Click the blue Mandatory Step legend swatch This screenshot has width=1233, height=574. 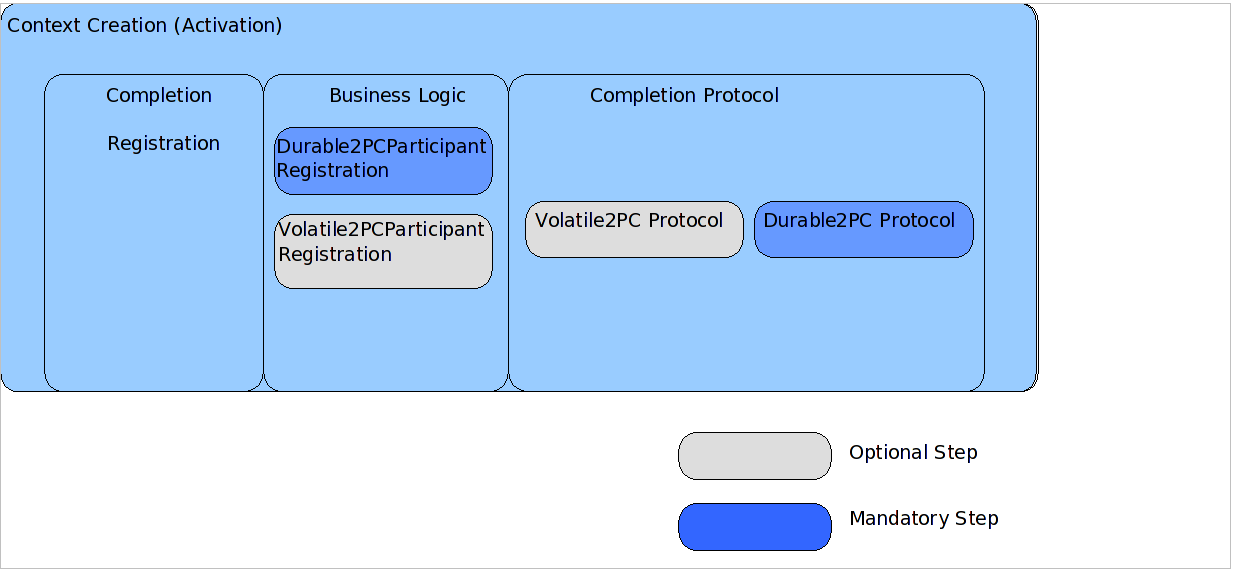coord(754,526)
